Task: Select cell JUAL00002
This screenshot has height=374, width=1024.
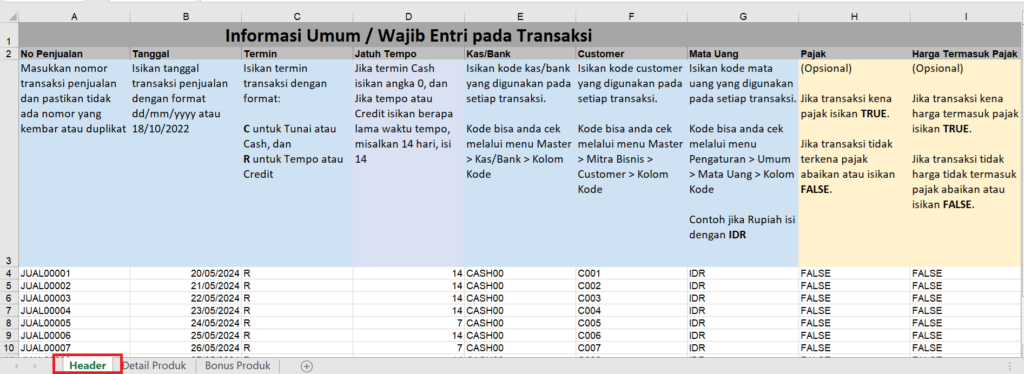Action: coord(74,286)
